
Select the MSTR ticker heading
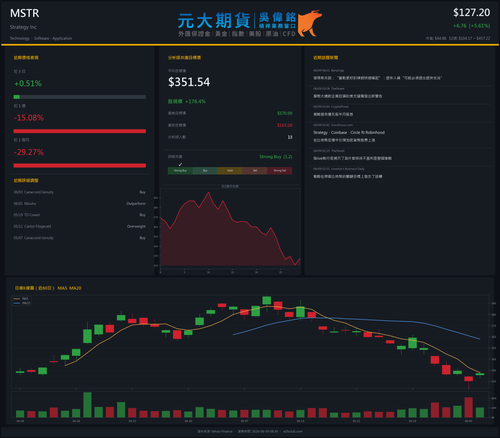(x=25, y=13)
